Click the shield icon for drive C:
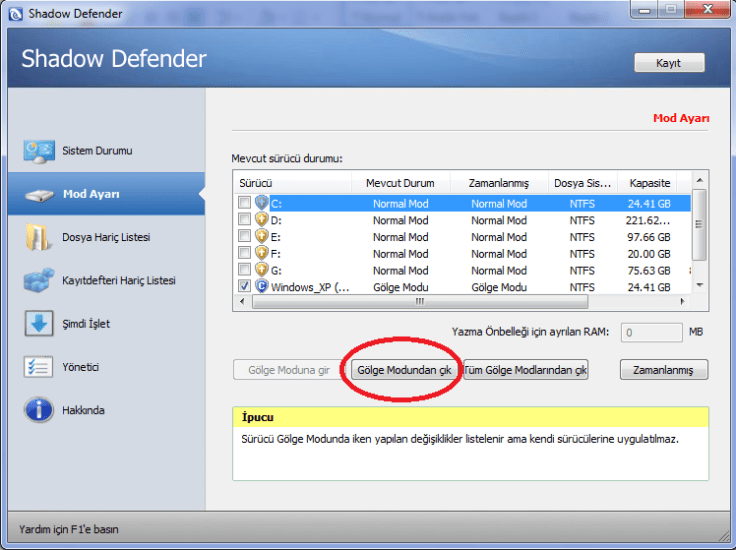 (262, 203)
